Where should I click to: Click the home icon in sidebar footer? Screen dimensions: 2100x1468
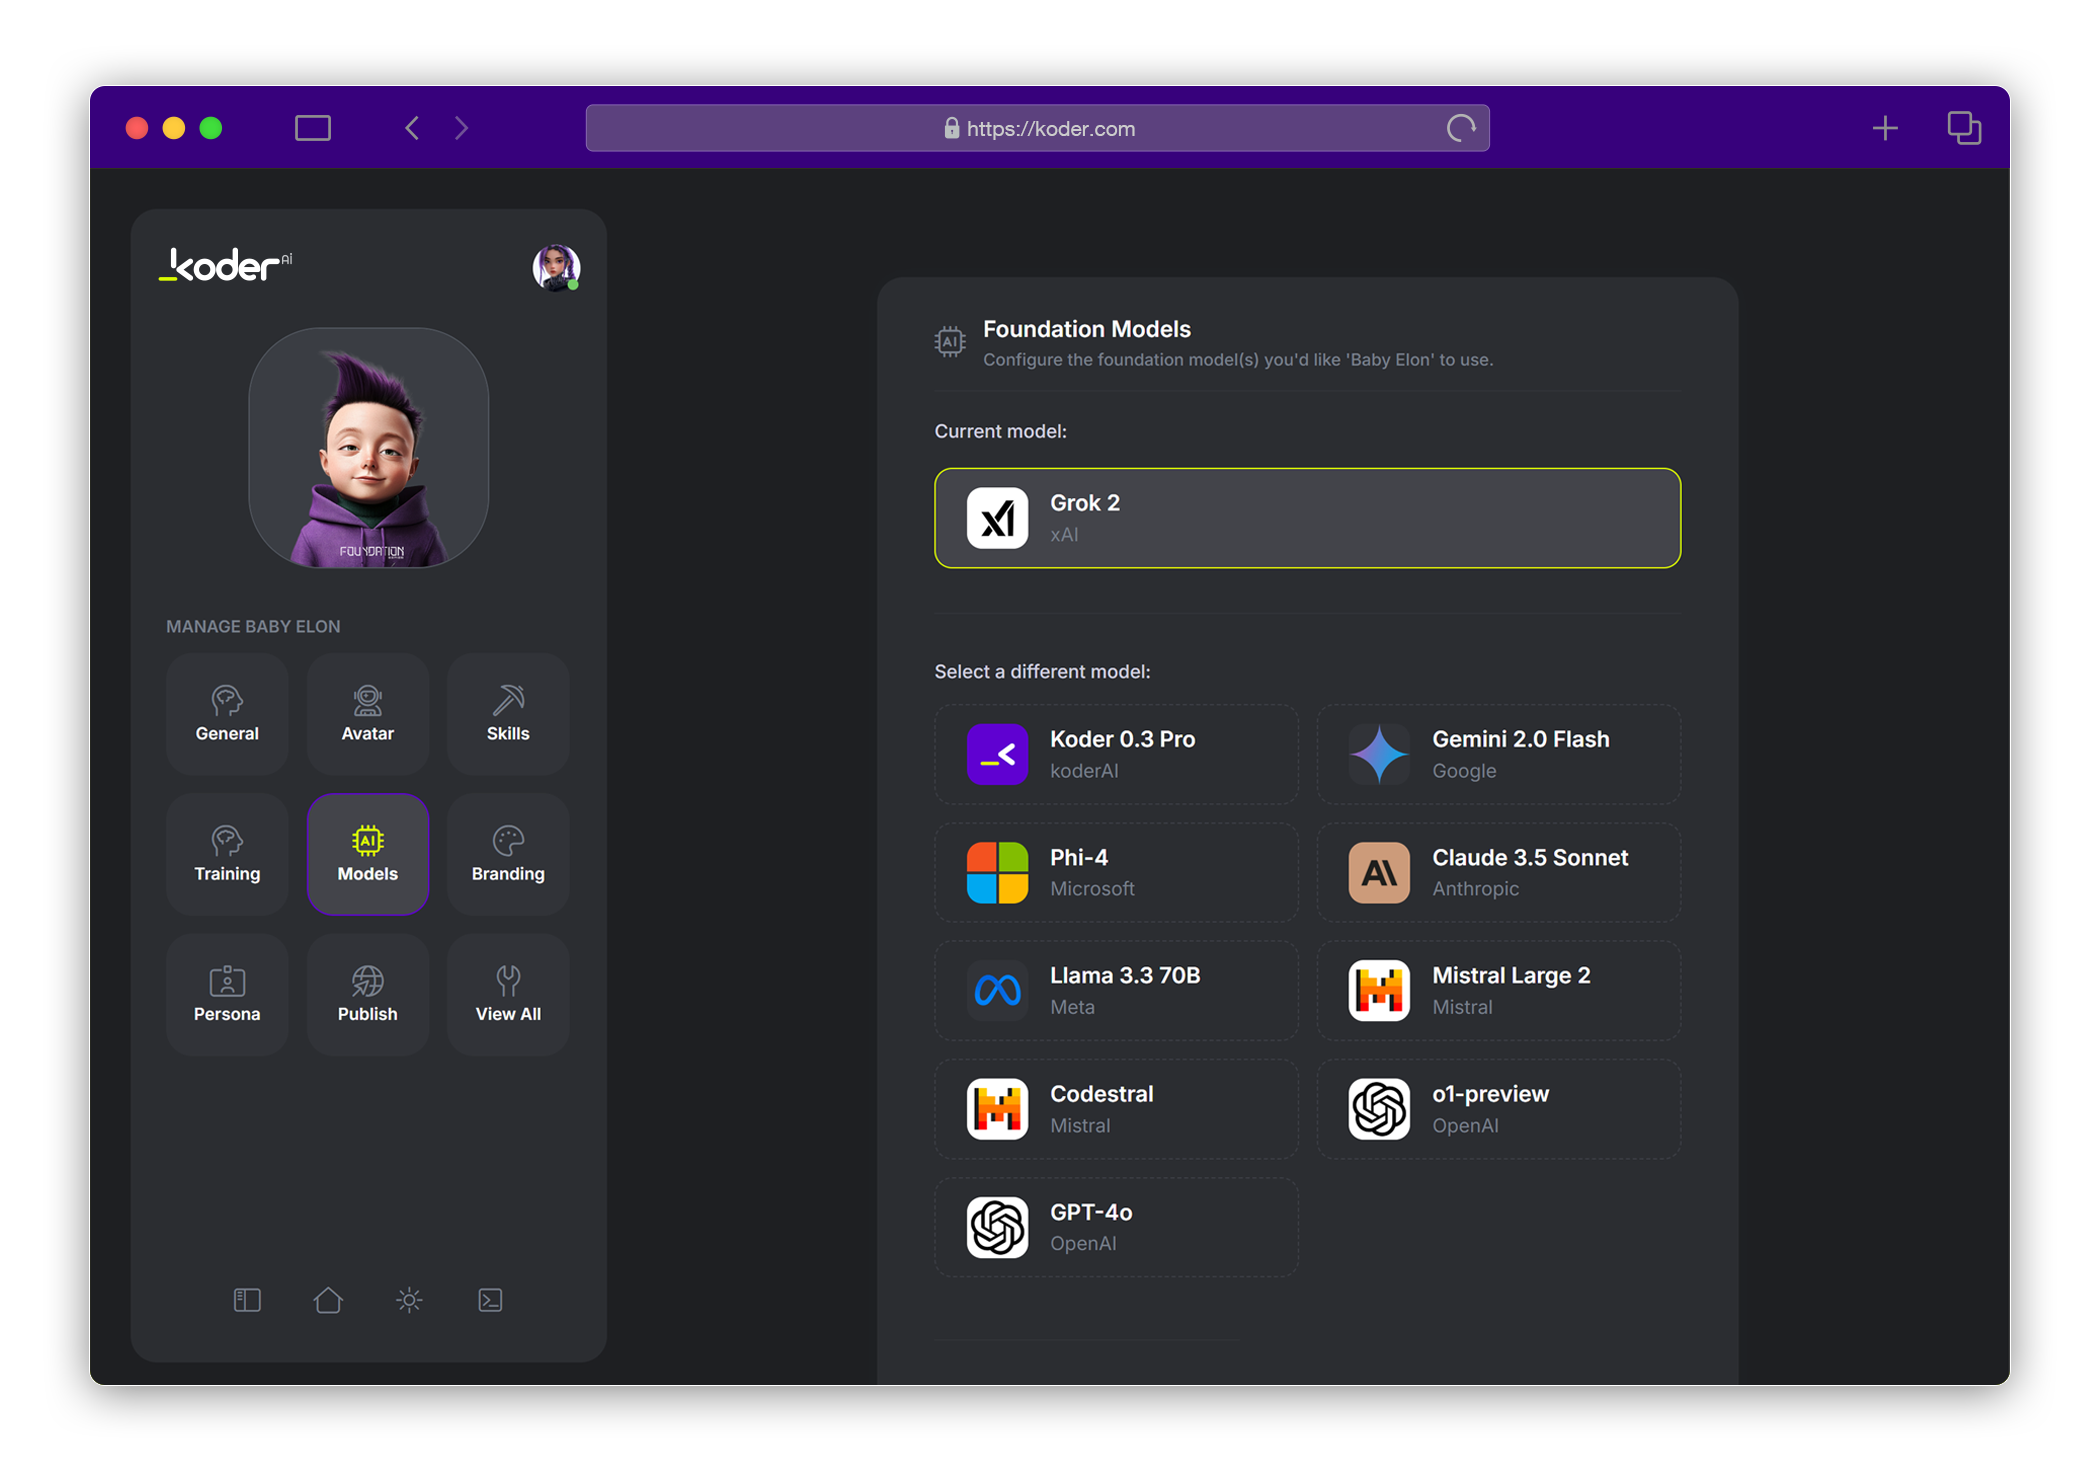click(328, 1300)
